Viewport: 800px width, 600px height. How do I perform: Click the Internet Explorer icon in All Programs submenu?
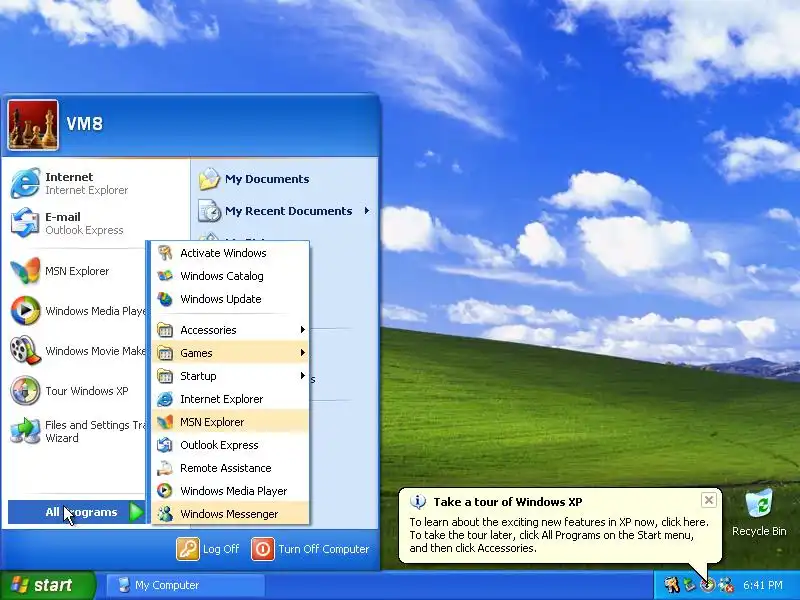(x=165, y=399)
